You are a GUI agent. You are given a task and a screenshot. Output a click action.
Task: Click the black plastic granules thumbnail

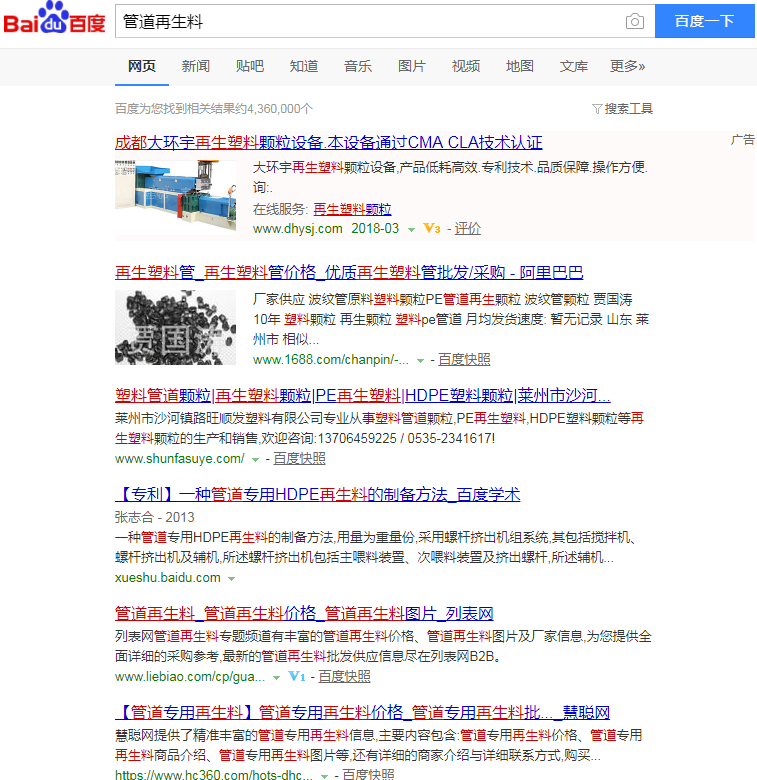[175, 327]
